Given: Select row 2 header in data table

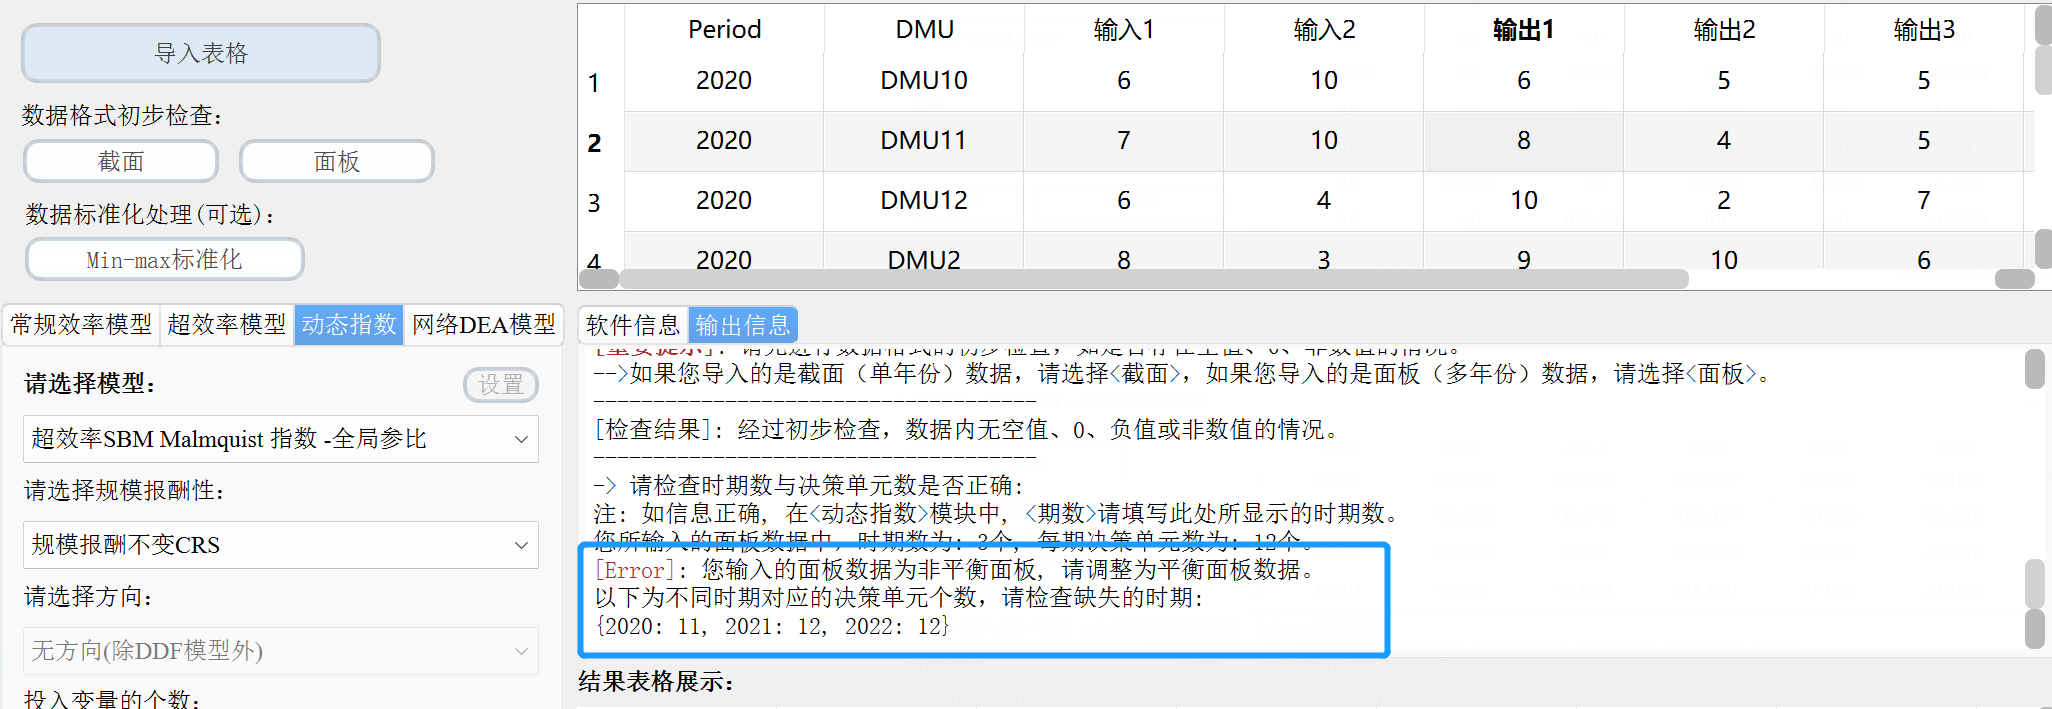Looking at the screenshot, I should point(595,143).
